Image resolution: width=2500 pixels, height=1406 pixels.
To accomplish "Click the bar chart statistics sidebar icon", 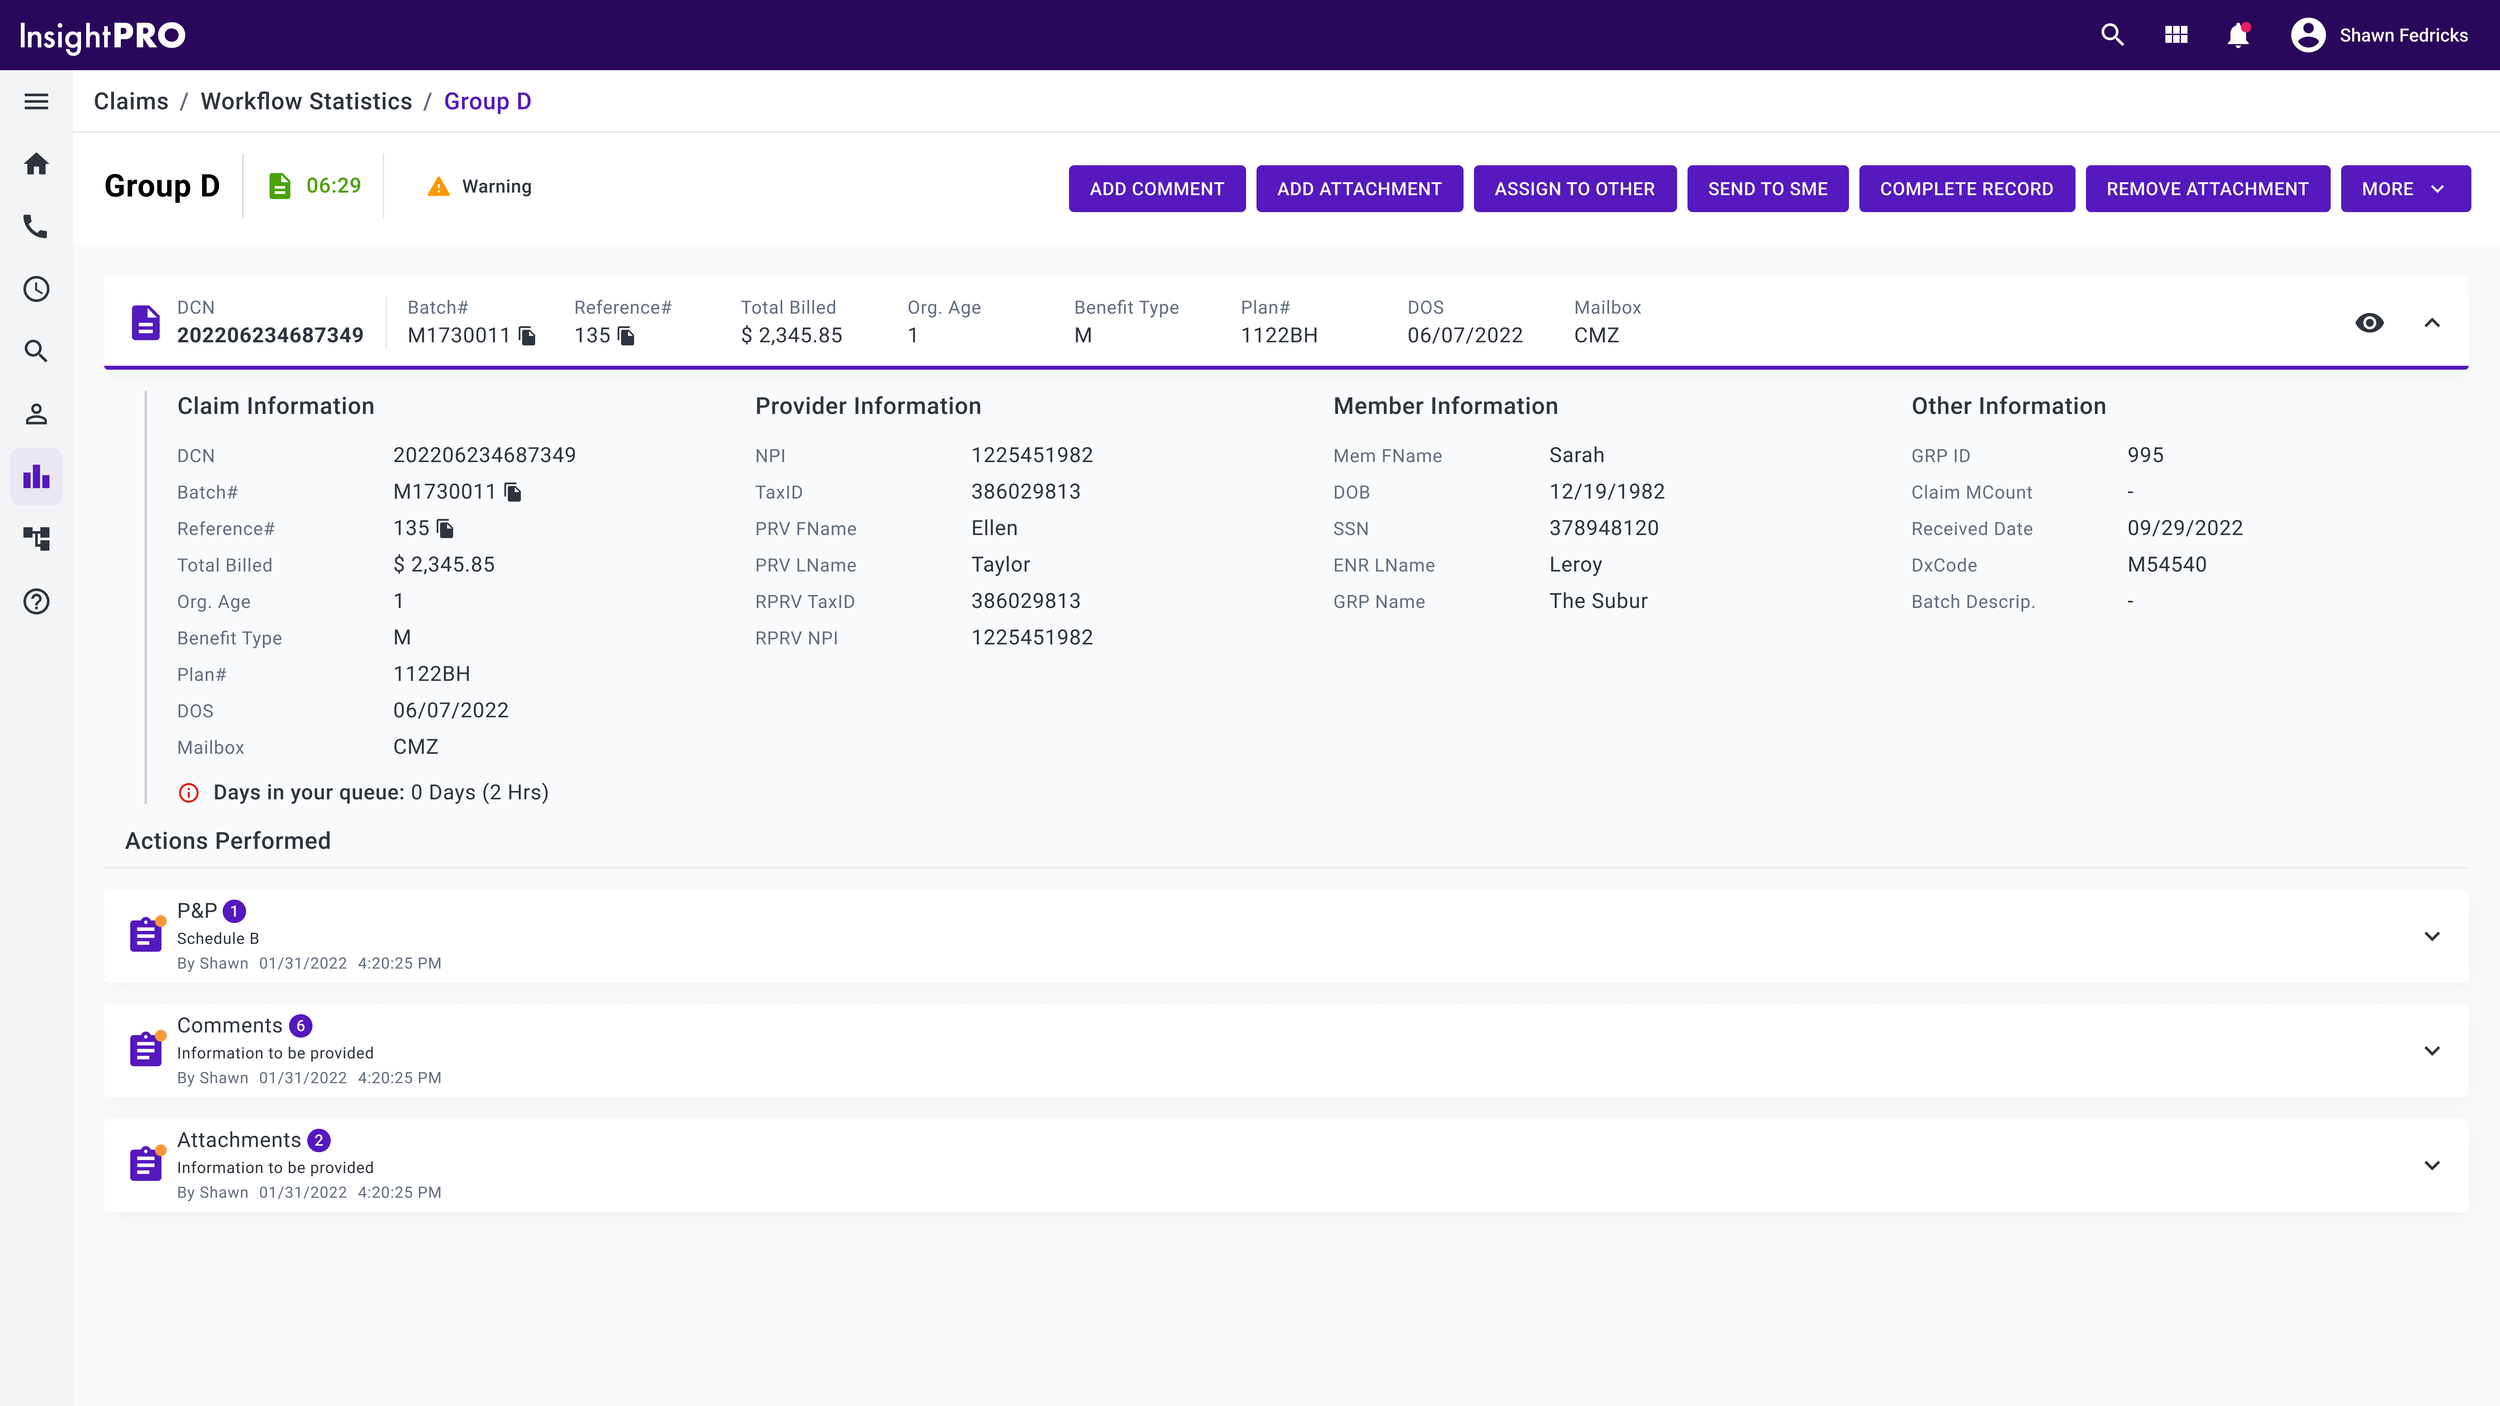I will [x=36, y=476].
